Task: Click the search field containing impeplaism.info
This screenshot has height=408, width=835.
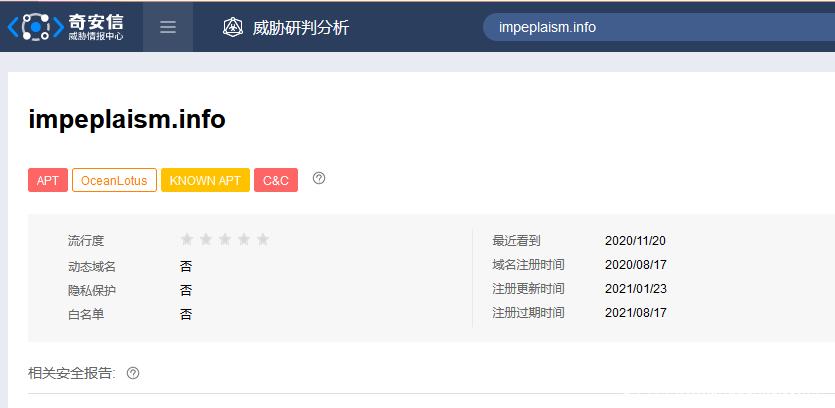Action: (650, 27)
